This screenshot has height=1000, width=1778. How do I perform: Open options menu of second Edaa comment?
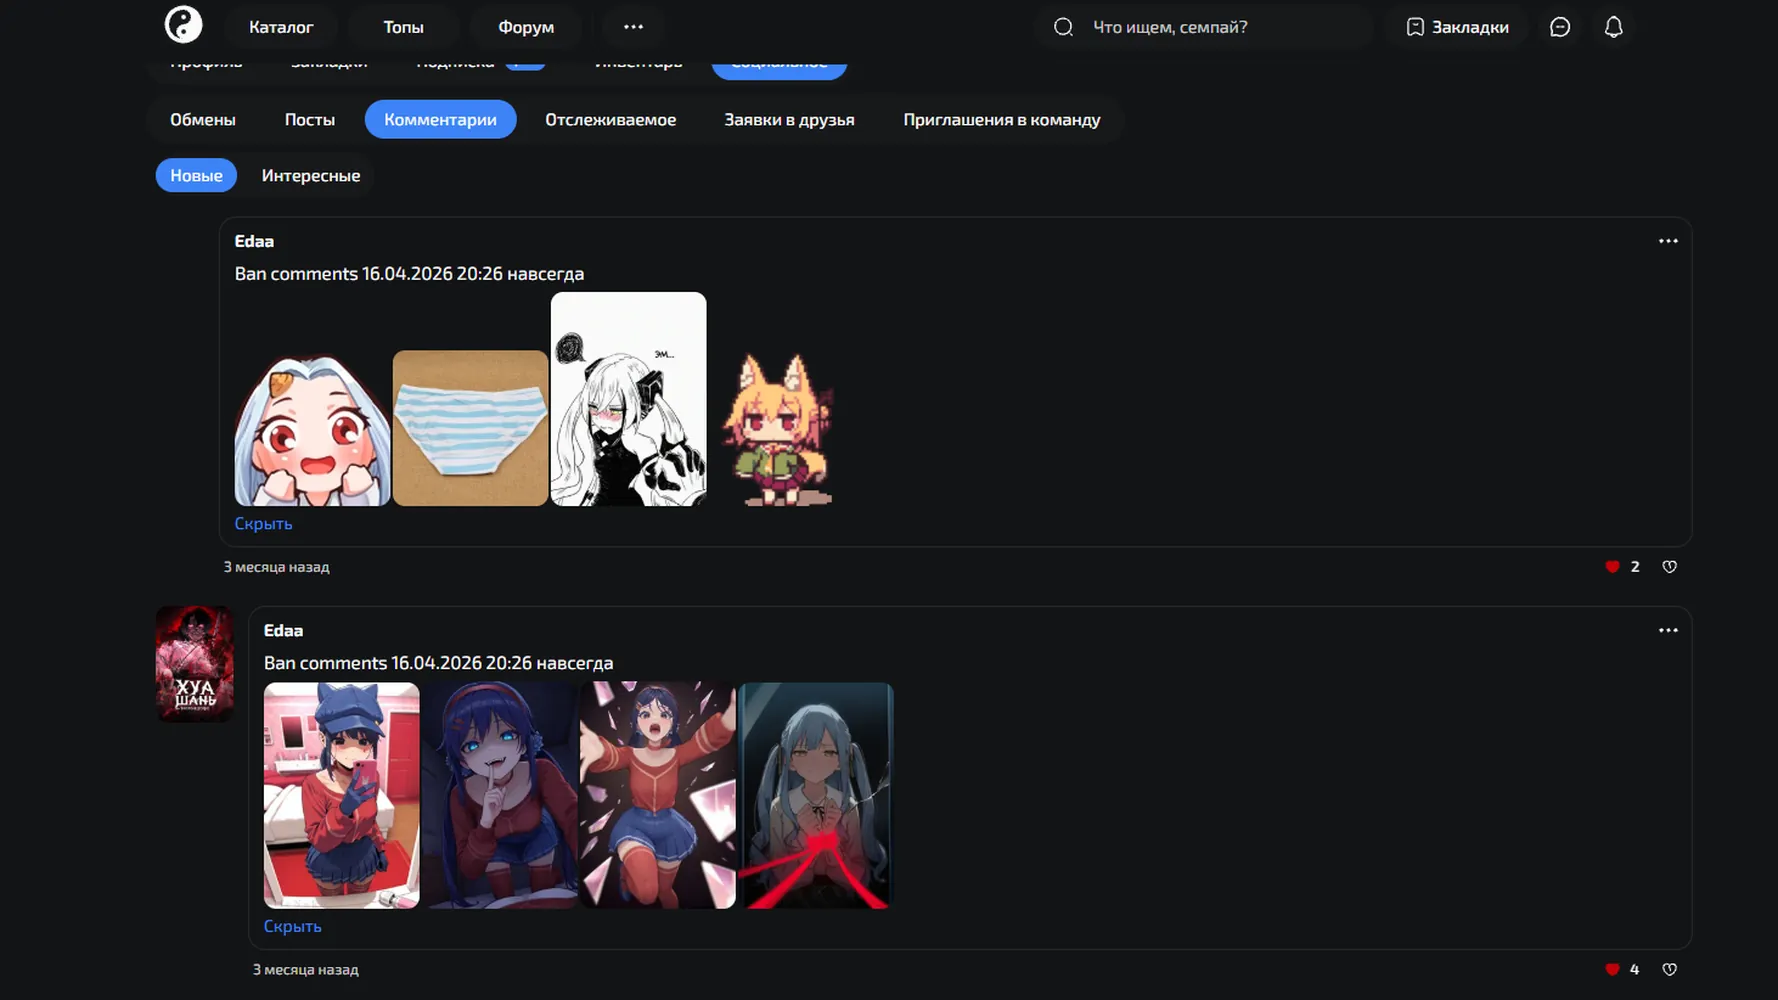click(x=1668, y=630)
